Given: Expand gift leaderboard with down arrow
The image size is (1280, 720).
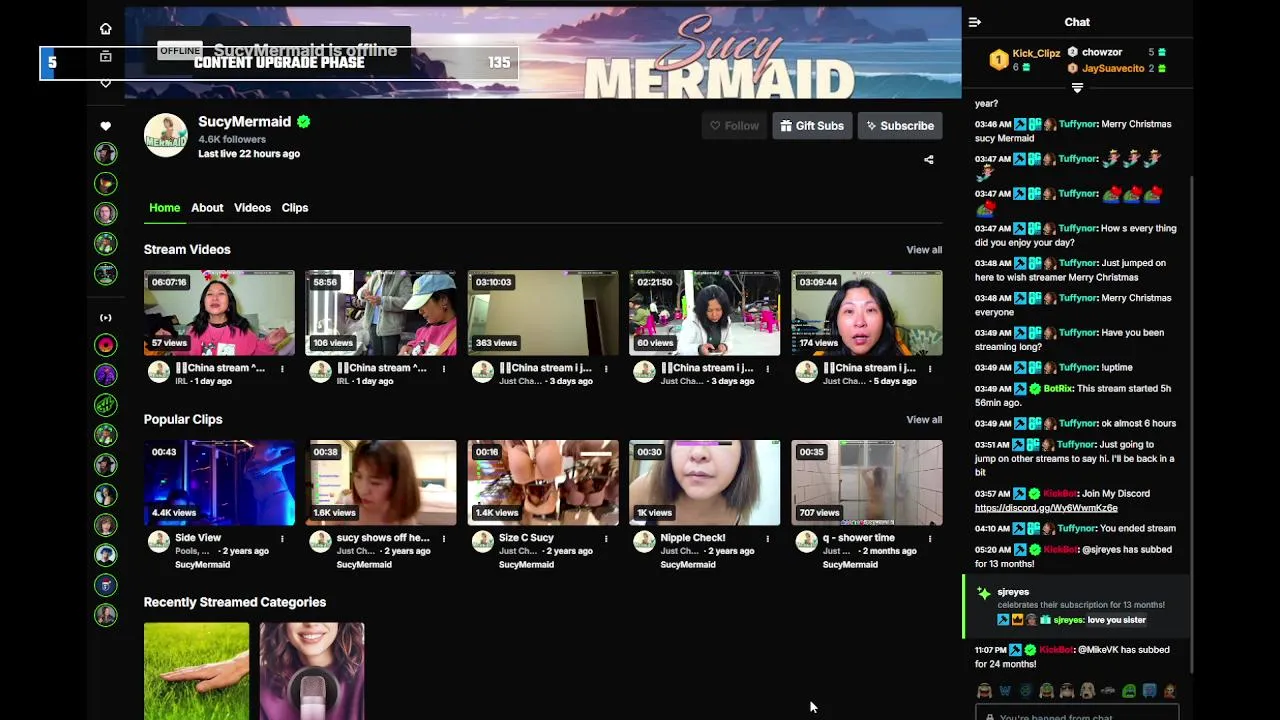Looking at the screenshot, I should coord(1077,88).
